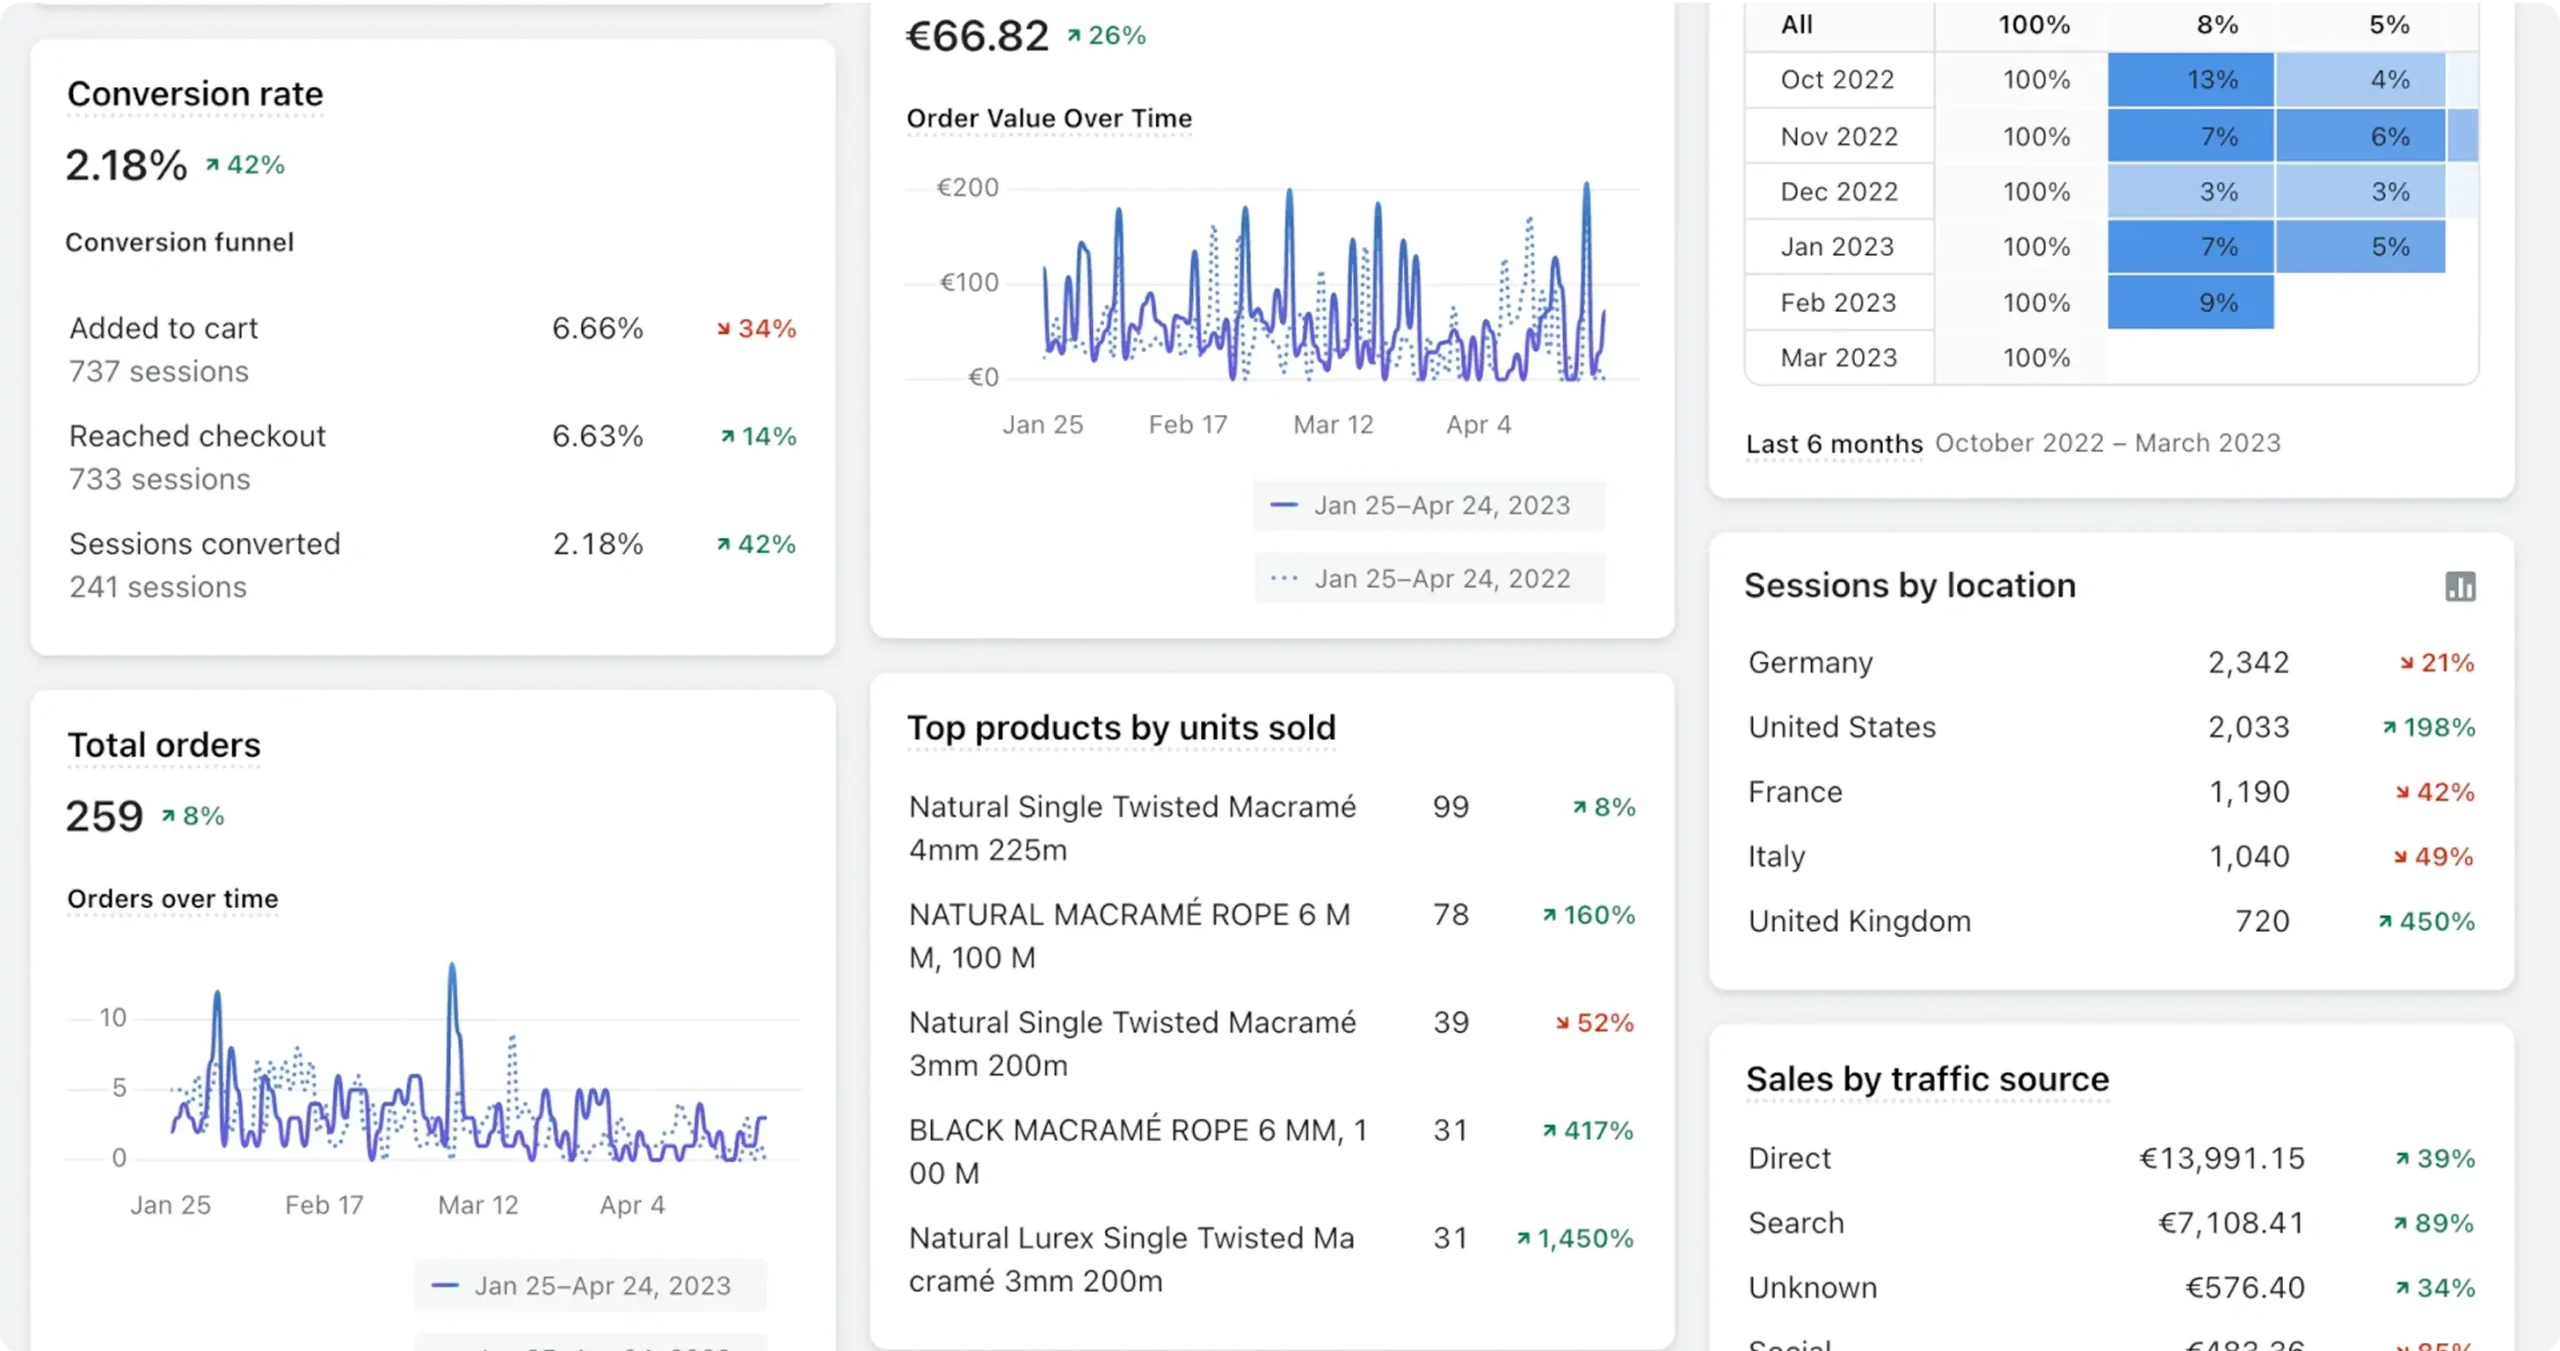This screenshot has height=1351, width=2560.
Task: Toggle Jan 25–Apr 24, 2023 legend in Total orders chart
Action: point(589,1286)
